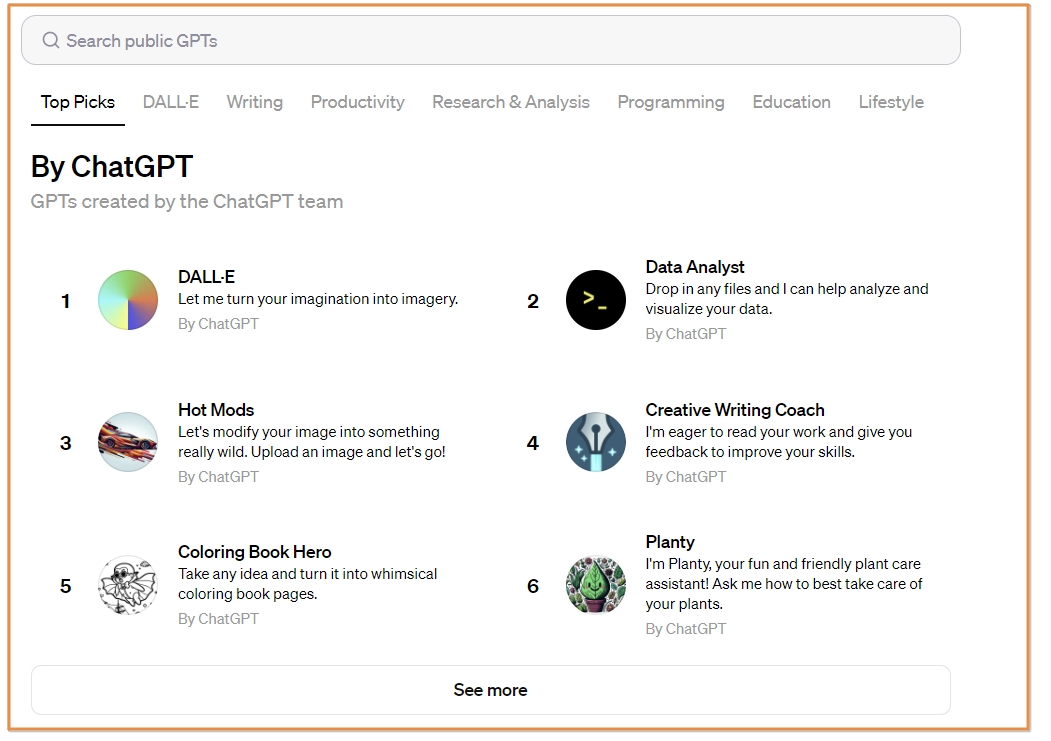Click 'I'm eager to read your work' text
This screenshot has height=741, width=1051.
[x=779, y=442]
